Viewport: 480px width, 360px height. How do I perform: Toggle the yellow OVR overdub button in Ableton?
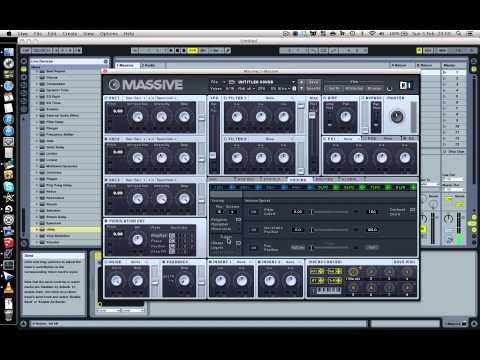click(x=192, y=50)
